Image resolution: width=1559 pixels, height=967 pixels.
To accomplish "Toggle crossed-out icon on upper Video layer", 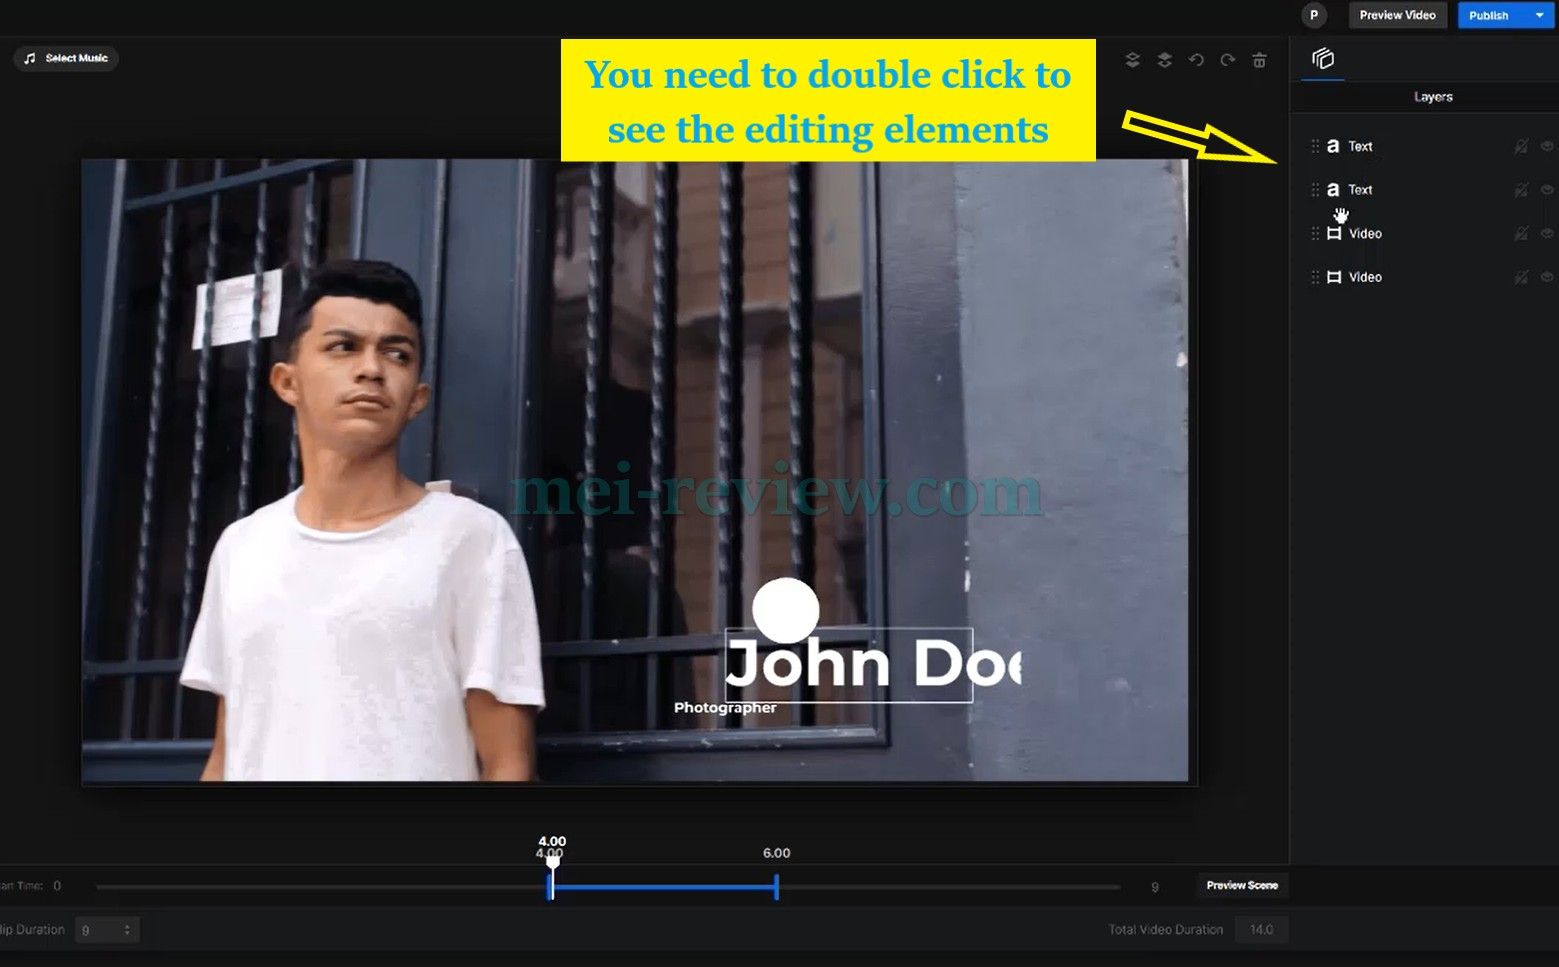I will coord(1521,234).
